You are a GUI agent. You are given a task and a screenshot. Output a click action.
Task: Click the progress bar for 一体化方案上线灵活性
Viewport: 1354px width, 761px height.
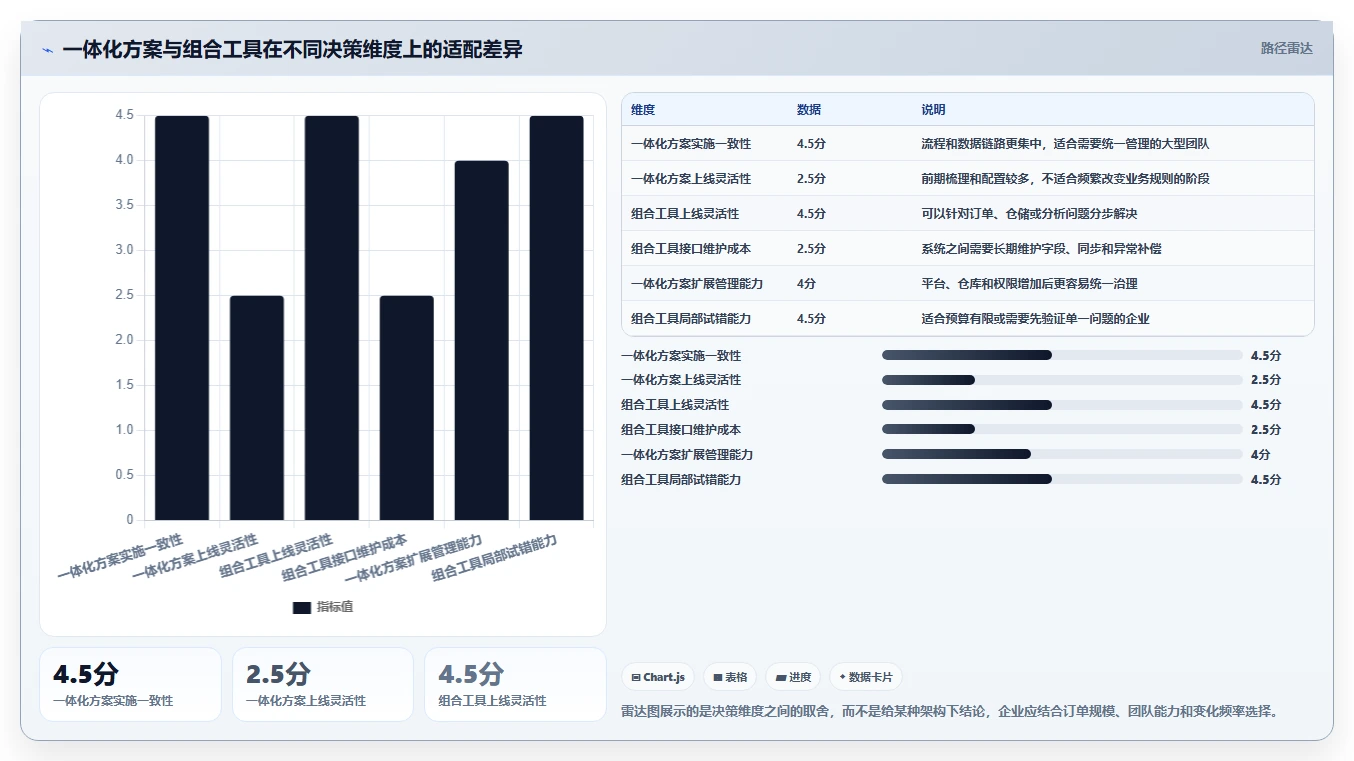1062,380
